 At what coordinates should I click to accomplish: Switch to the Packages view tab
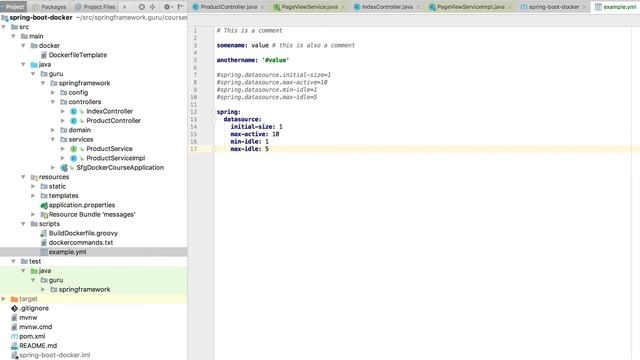49,7
